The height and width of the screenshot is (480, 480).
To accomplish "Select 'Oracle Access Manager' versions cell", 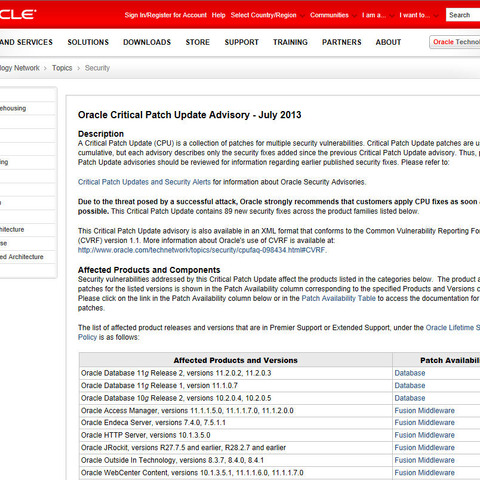I will pyautogui.click(x=236, y=411).
